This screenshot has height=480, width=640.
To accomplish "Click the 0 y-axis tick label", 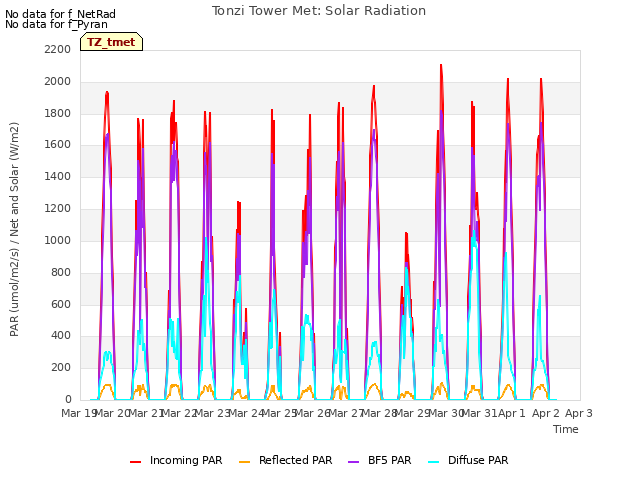I will [x=68, y=399].
